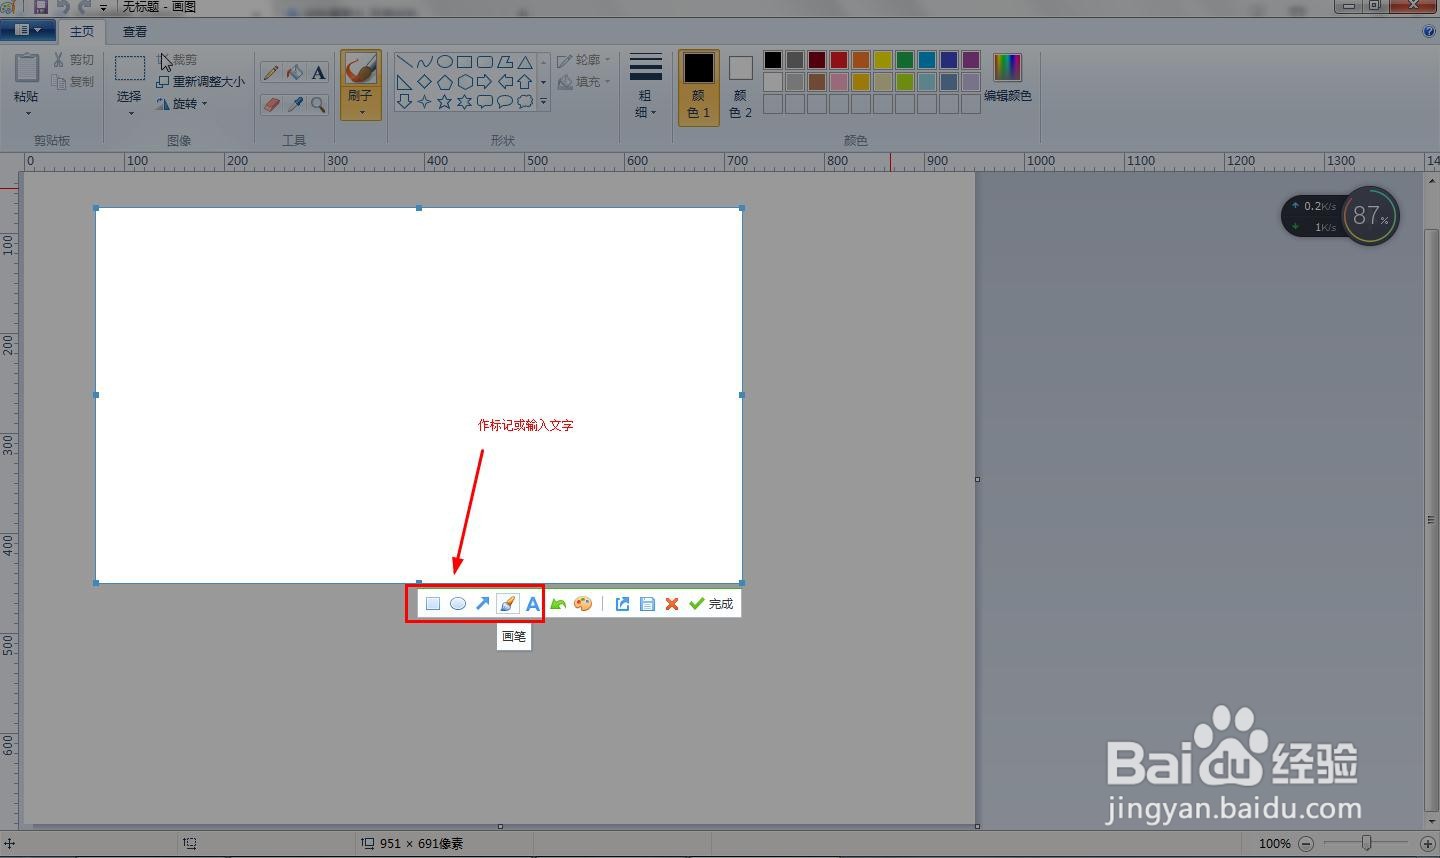The width and height of the screenshot is (1440, 858).
Task: Select 颜色 2 background color box
Action: 740,86
